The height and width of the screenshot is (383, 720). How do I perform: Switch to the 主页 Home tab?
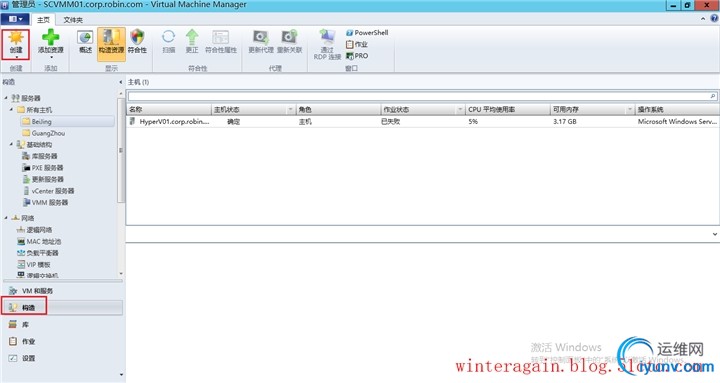click(x=43, y=20)
